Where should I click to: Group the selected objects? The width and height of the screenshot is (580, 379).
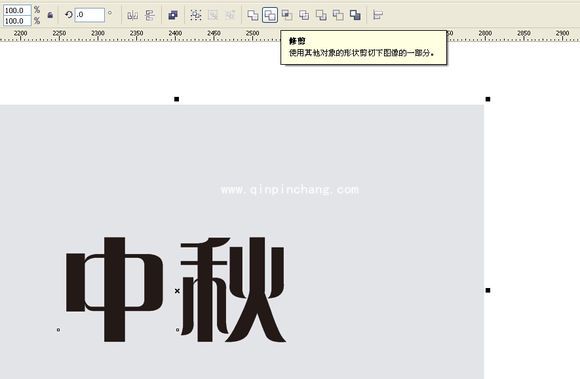click(x=196, y=15)
